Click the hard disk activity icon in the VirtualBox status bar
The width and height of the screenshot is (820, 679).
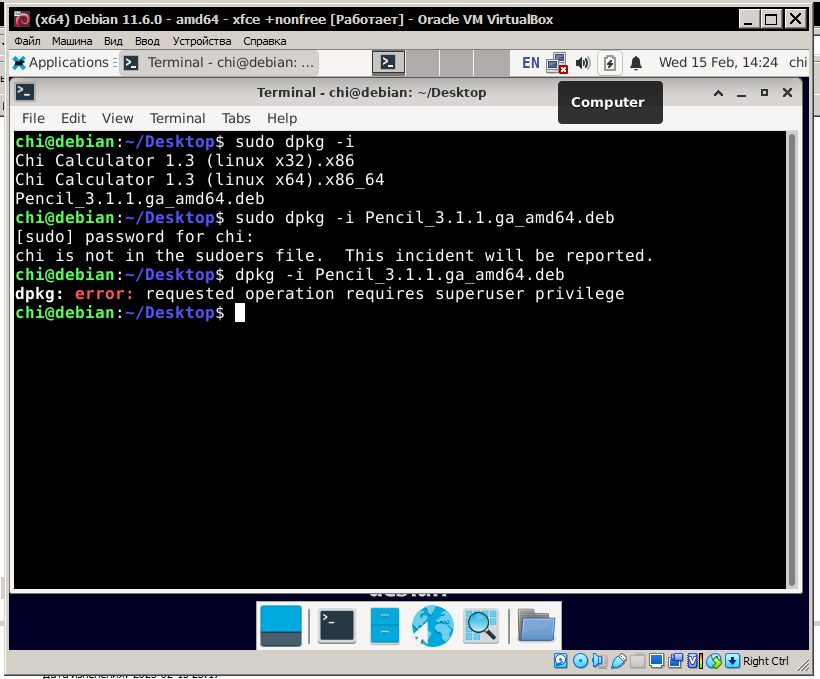560,661
